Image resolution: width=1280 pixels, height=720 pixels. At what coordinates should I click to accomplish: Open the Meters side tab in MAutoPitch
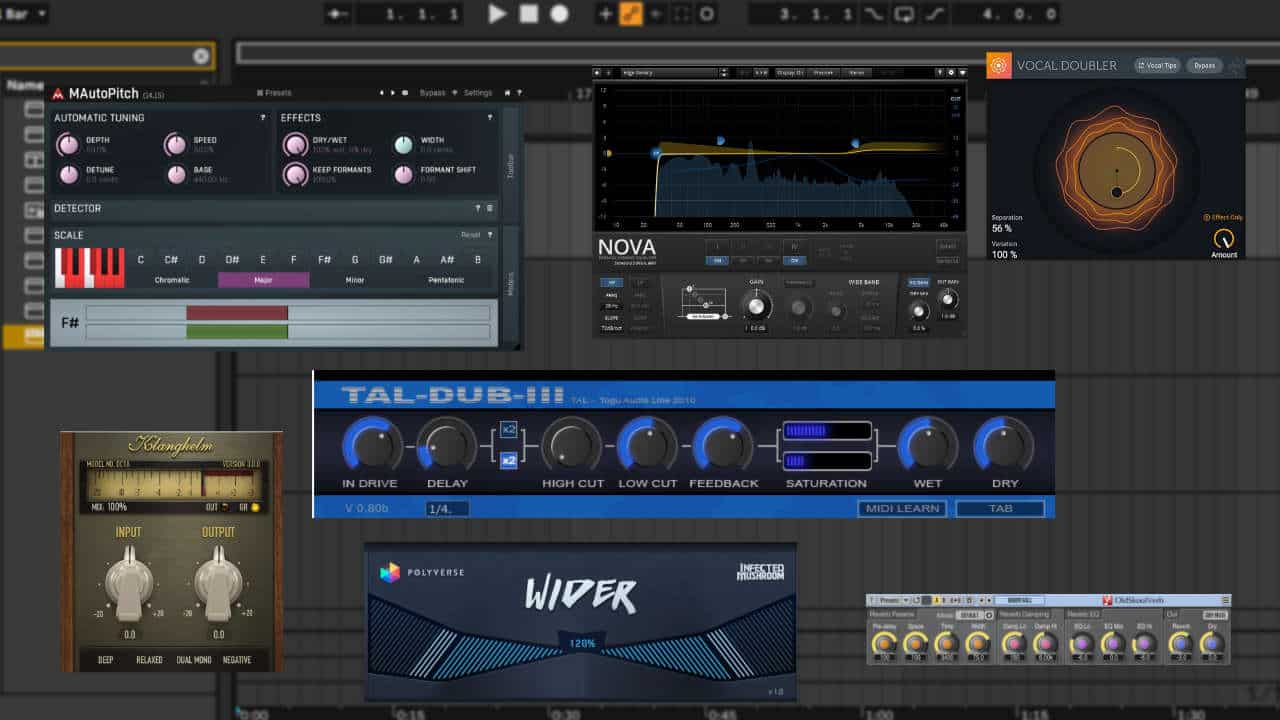tap(511, 285)
